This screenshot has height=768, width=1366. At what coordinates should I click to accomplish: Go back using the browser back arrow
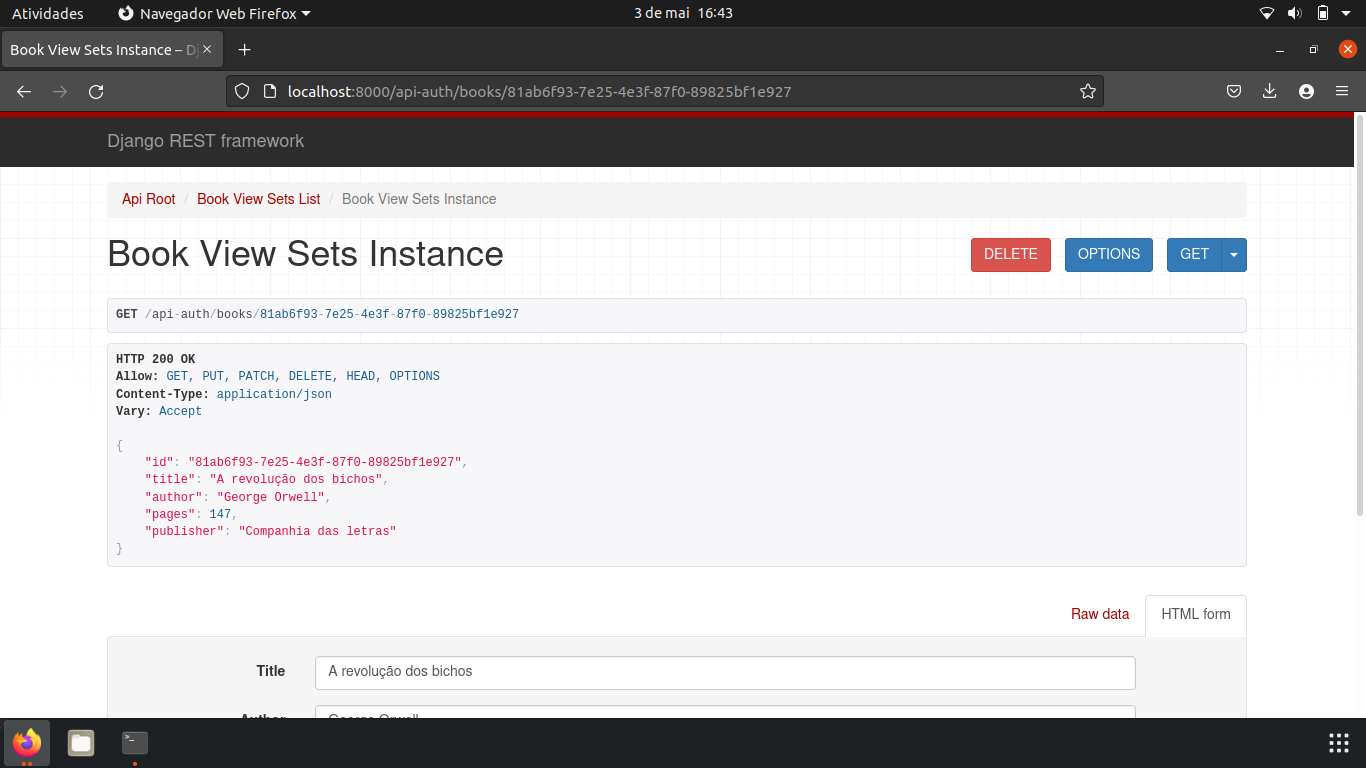[x=23, y=91]
